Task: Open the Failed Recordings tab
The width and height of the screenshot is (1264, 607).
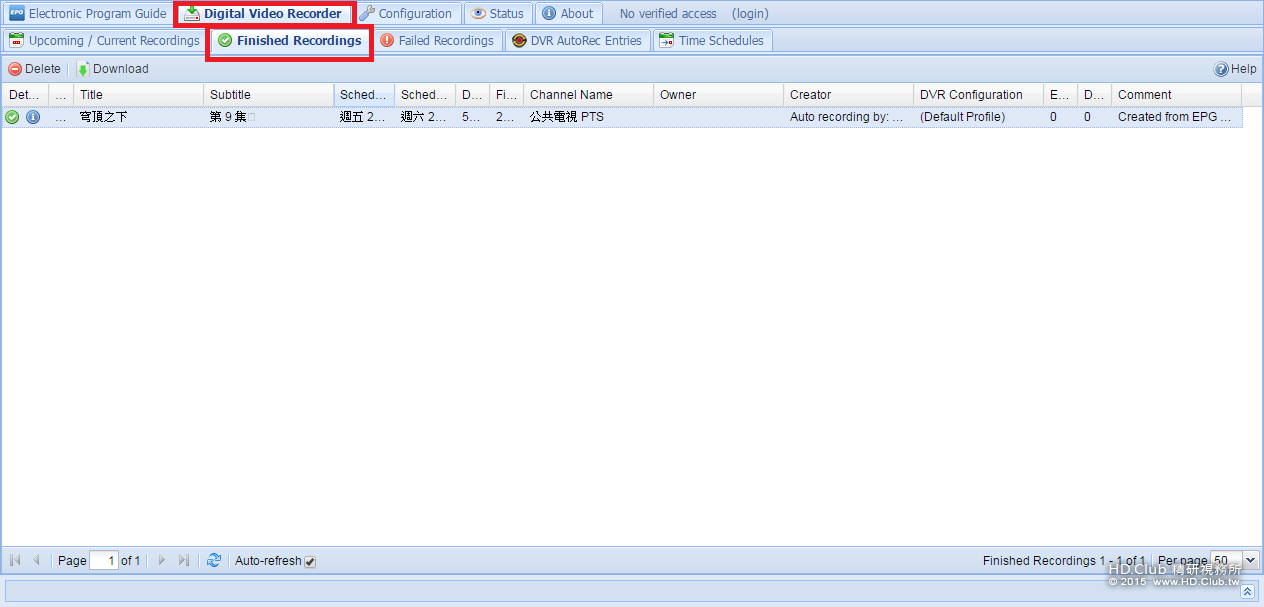Action: point(437,41)
